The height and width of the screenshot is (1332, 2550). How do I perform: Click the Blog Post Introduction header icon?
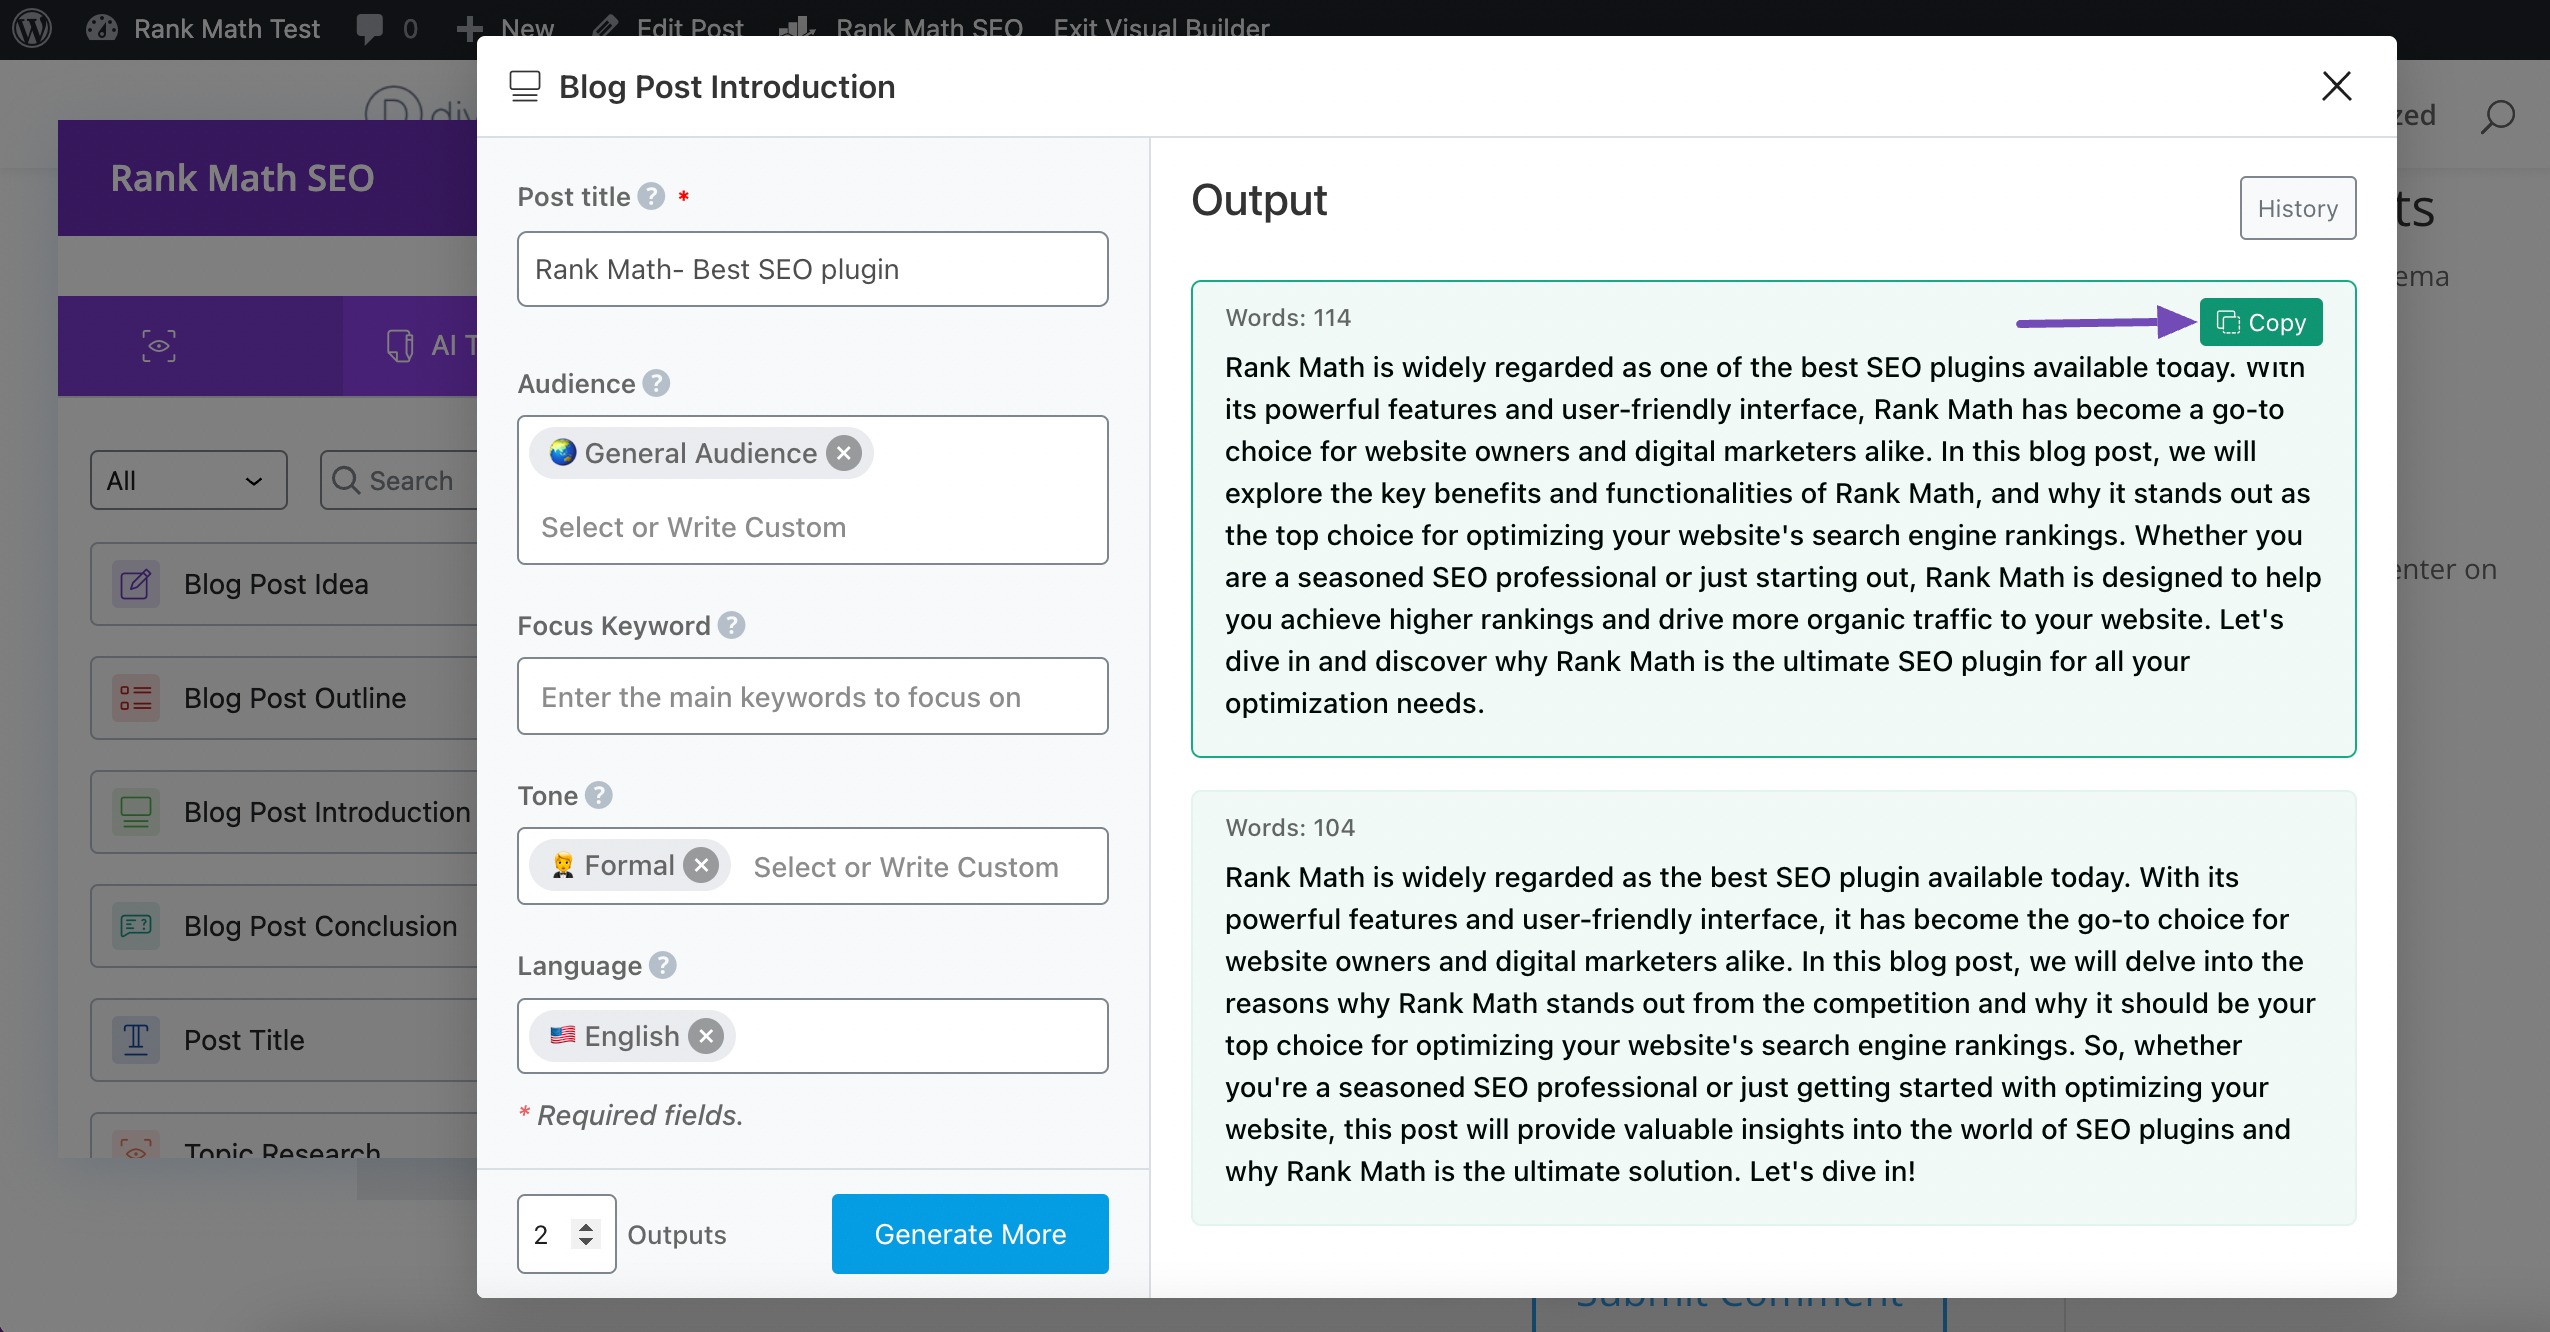point(525,87)
